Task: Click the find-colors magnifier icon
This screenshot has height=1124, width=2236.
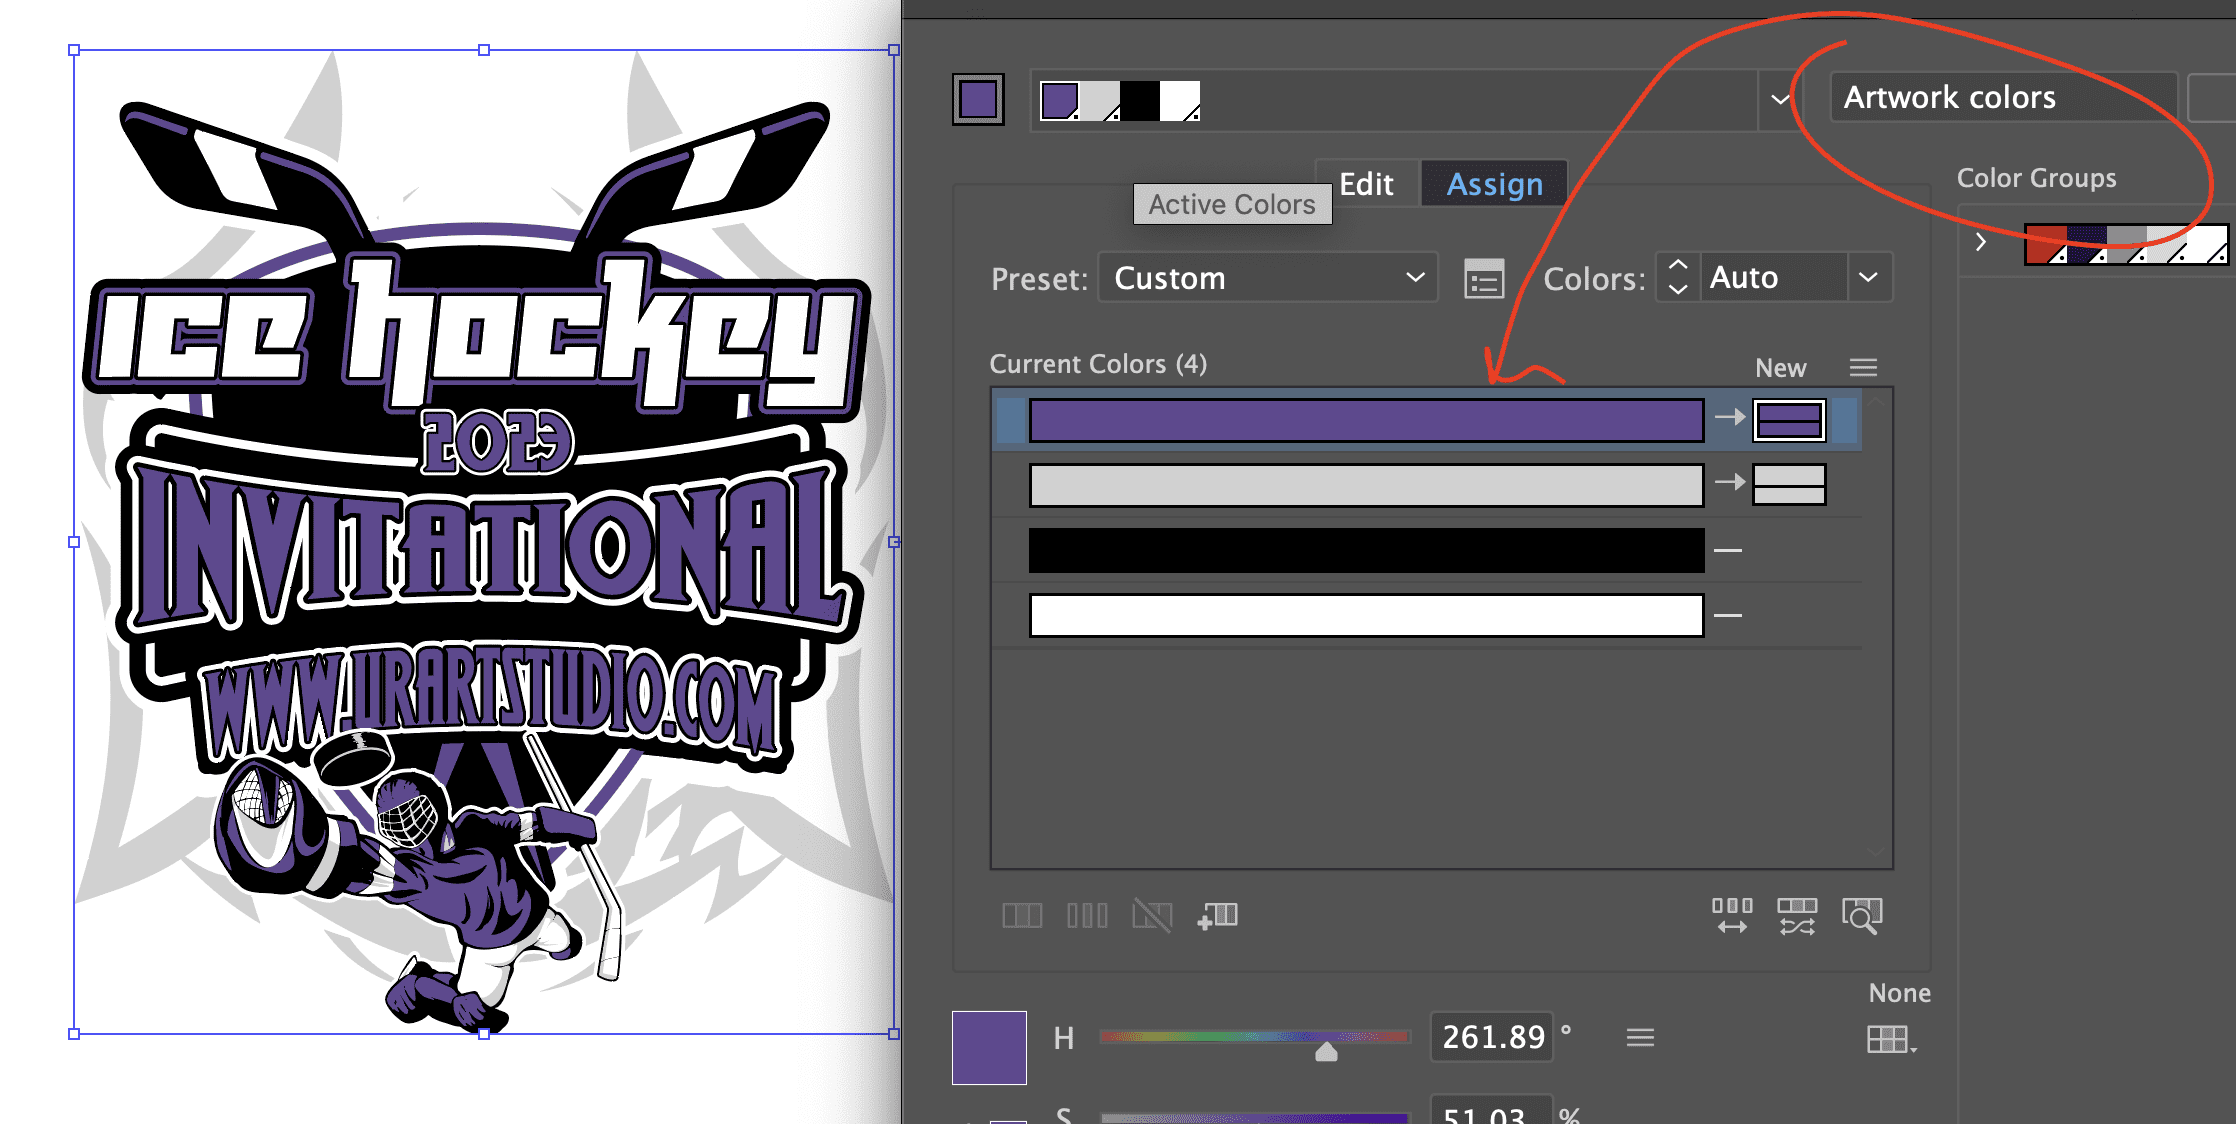Action: 1862,915
